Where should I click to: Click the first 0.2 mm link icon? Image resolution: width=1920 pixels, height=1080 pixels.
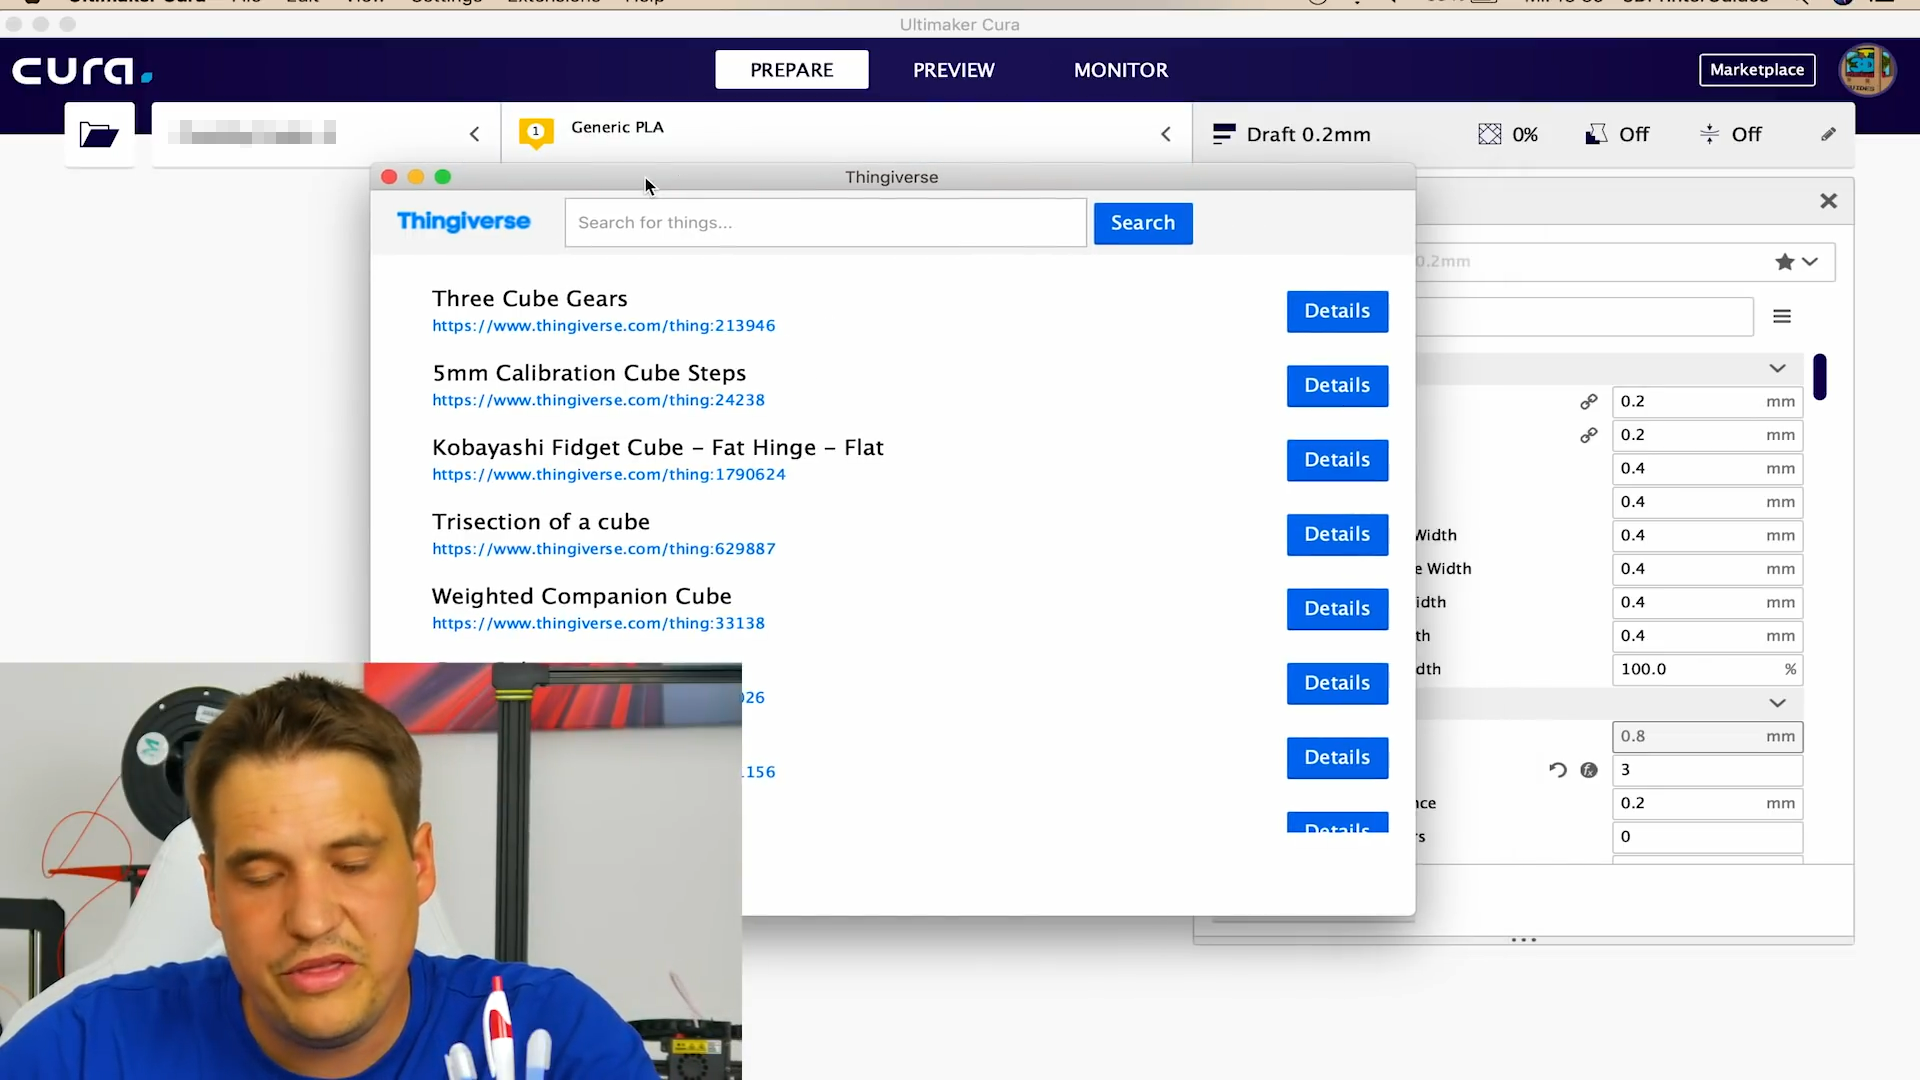tap(1589, 401)
